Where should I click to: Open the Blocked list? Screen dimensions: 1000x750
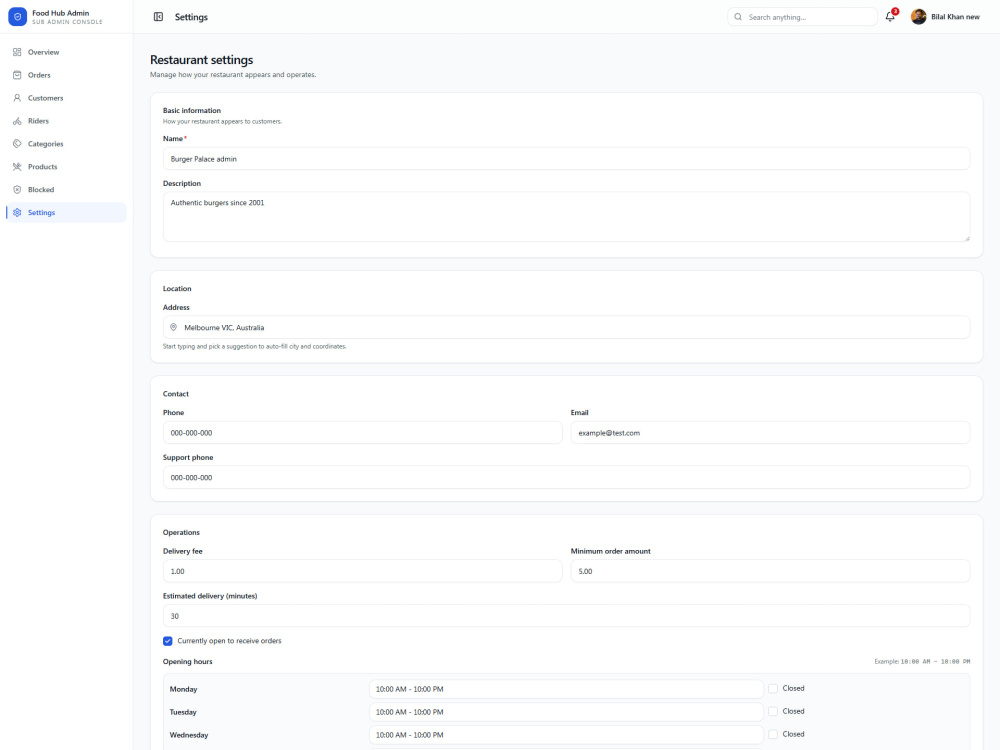coord(66,189)
